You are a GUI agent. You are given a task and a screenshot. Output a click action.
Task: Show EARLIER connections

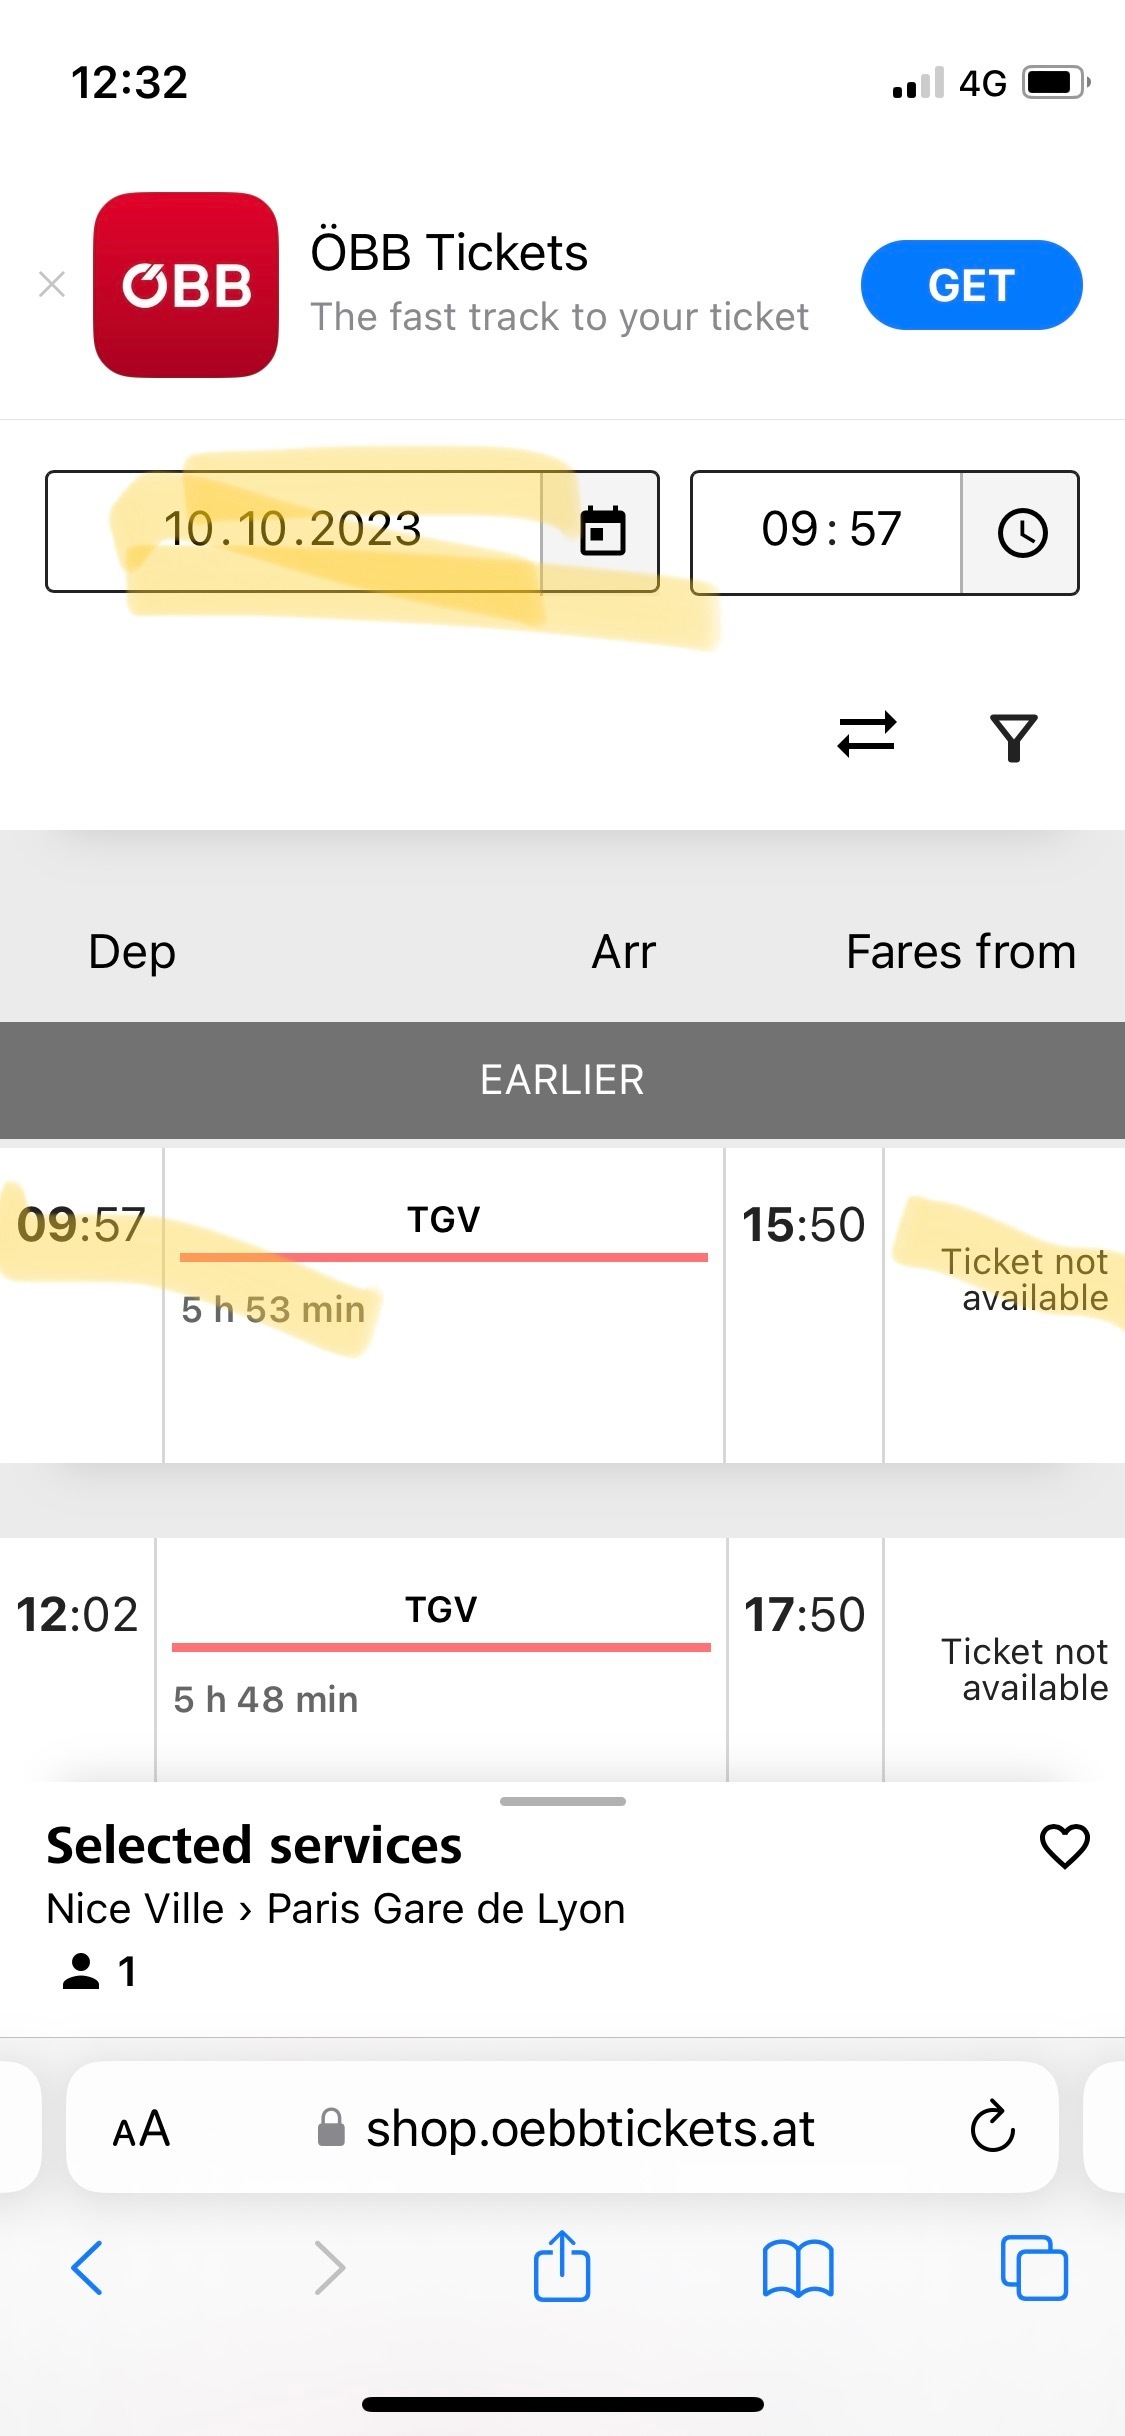tap(562, 1080)
